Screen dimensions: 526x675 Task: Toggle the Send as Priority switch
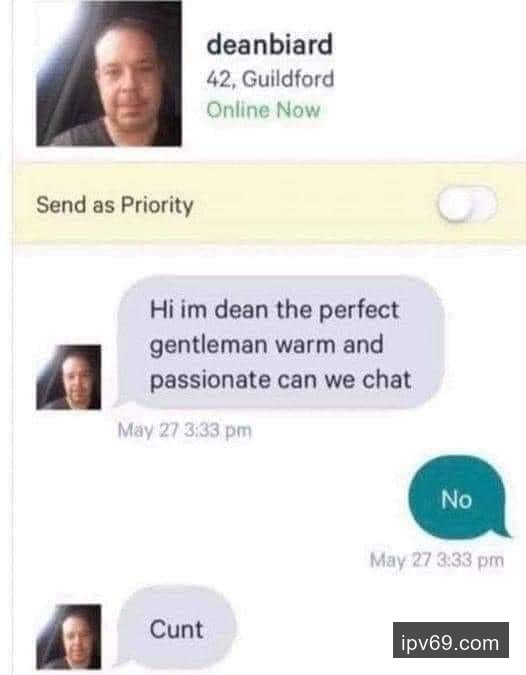467,204
